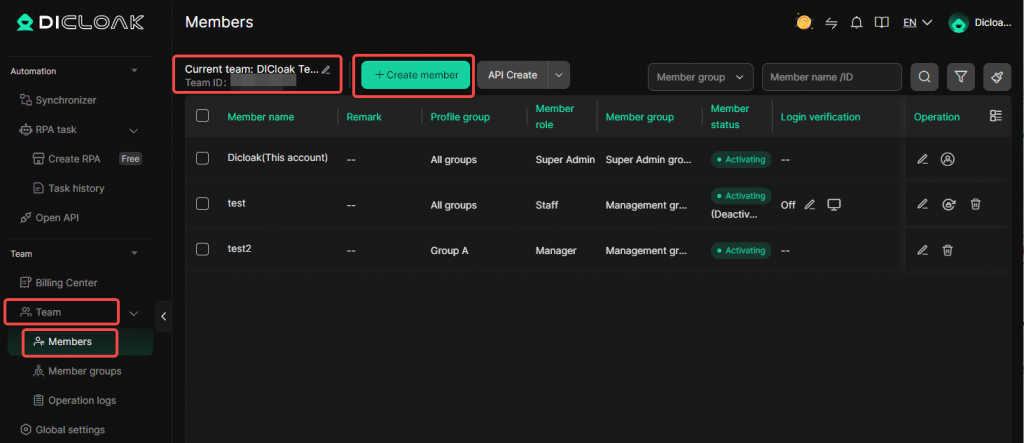Open the notifications bell
This screenshot has height=443, width=1024.
(x=856, y=23)
